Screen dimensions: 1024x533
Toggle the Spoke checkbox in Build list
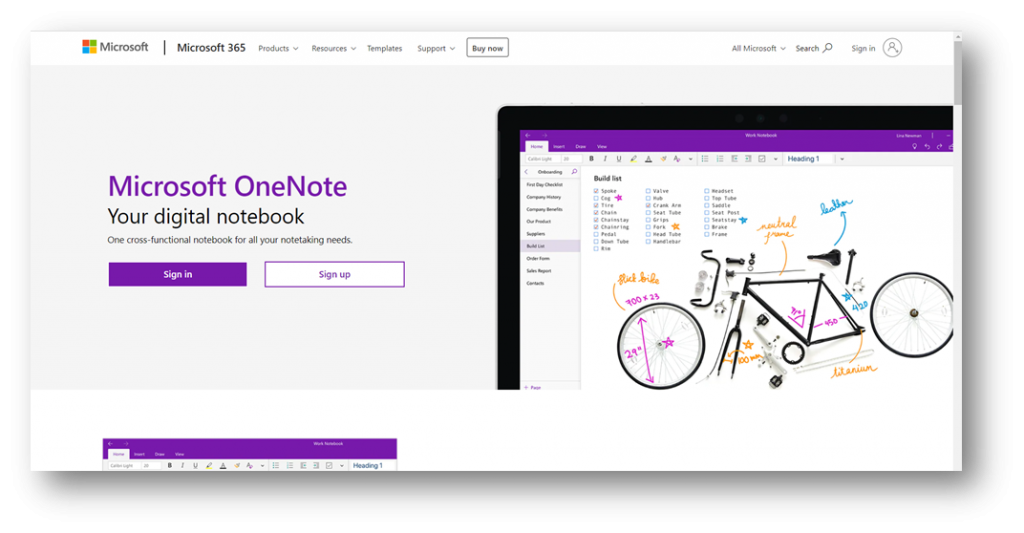pos(597,191)
